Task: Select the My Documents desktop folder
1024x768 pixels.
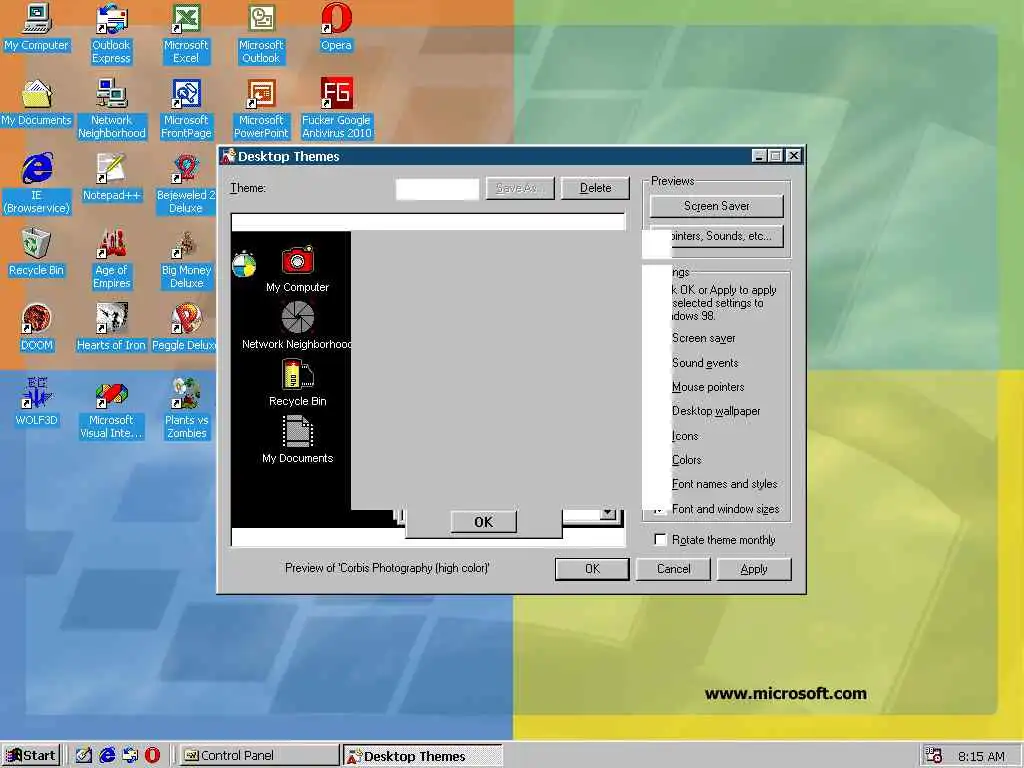Action: (37, 103)
